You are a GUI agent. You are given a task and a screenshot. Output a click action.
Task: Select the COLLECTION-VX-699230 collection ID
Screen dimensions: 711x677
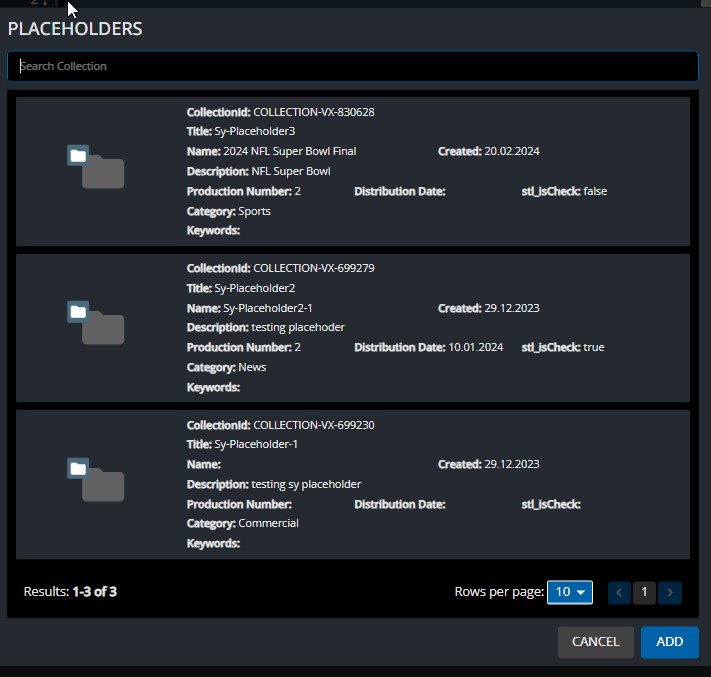(x=313, y=425)
